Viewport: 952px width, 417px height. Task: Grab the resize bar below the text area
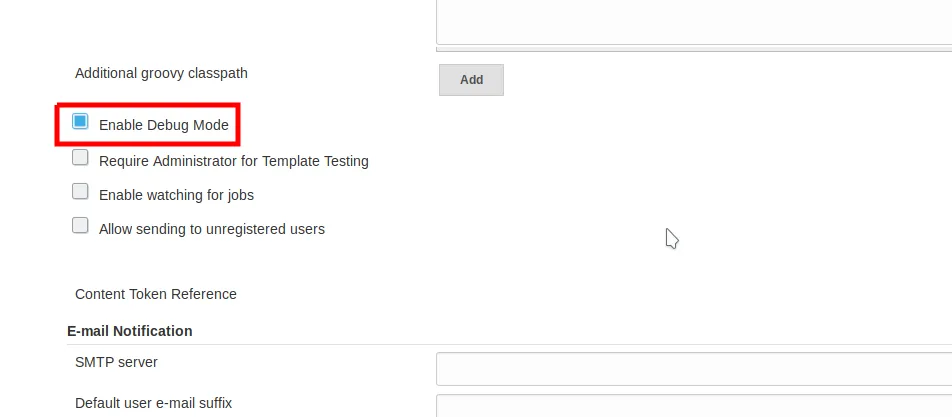(693, 48)
